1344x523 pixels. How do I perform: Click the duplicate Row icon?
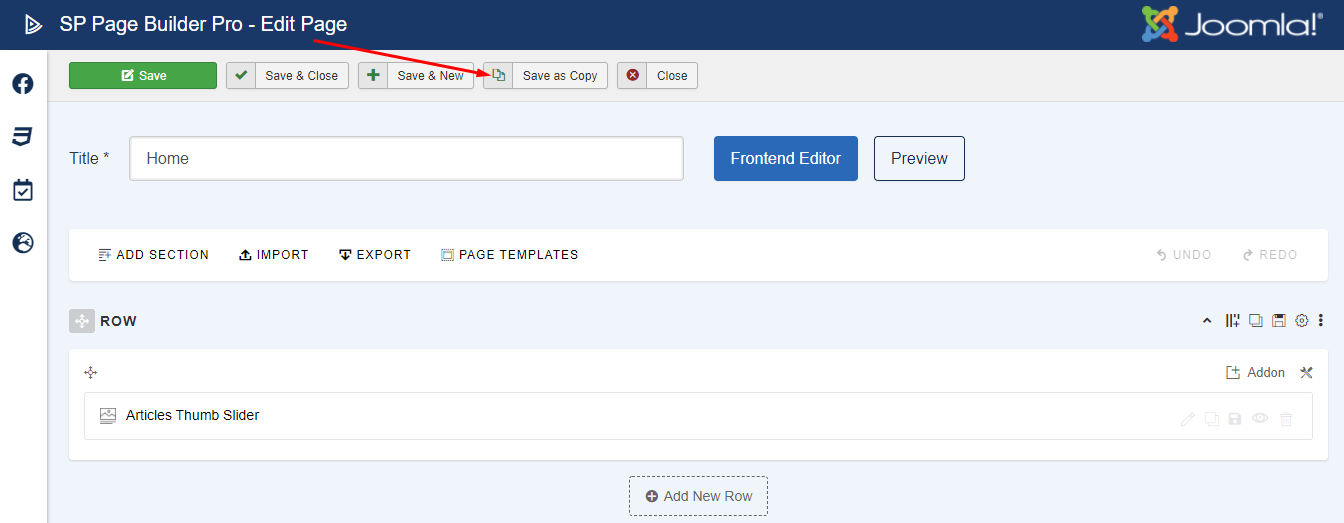point(1255,321)
